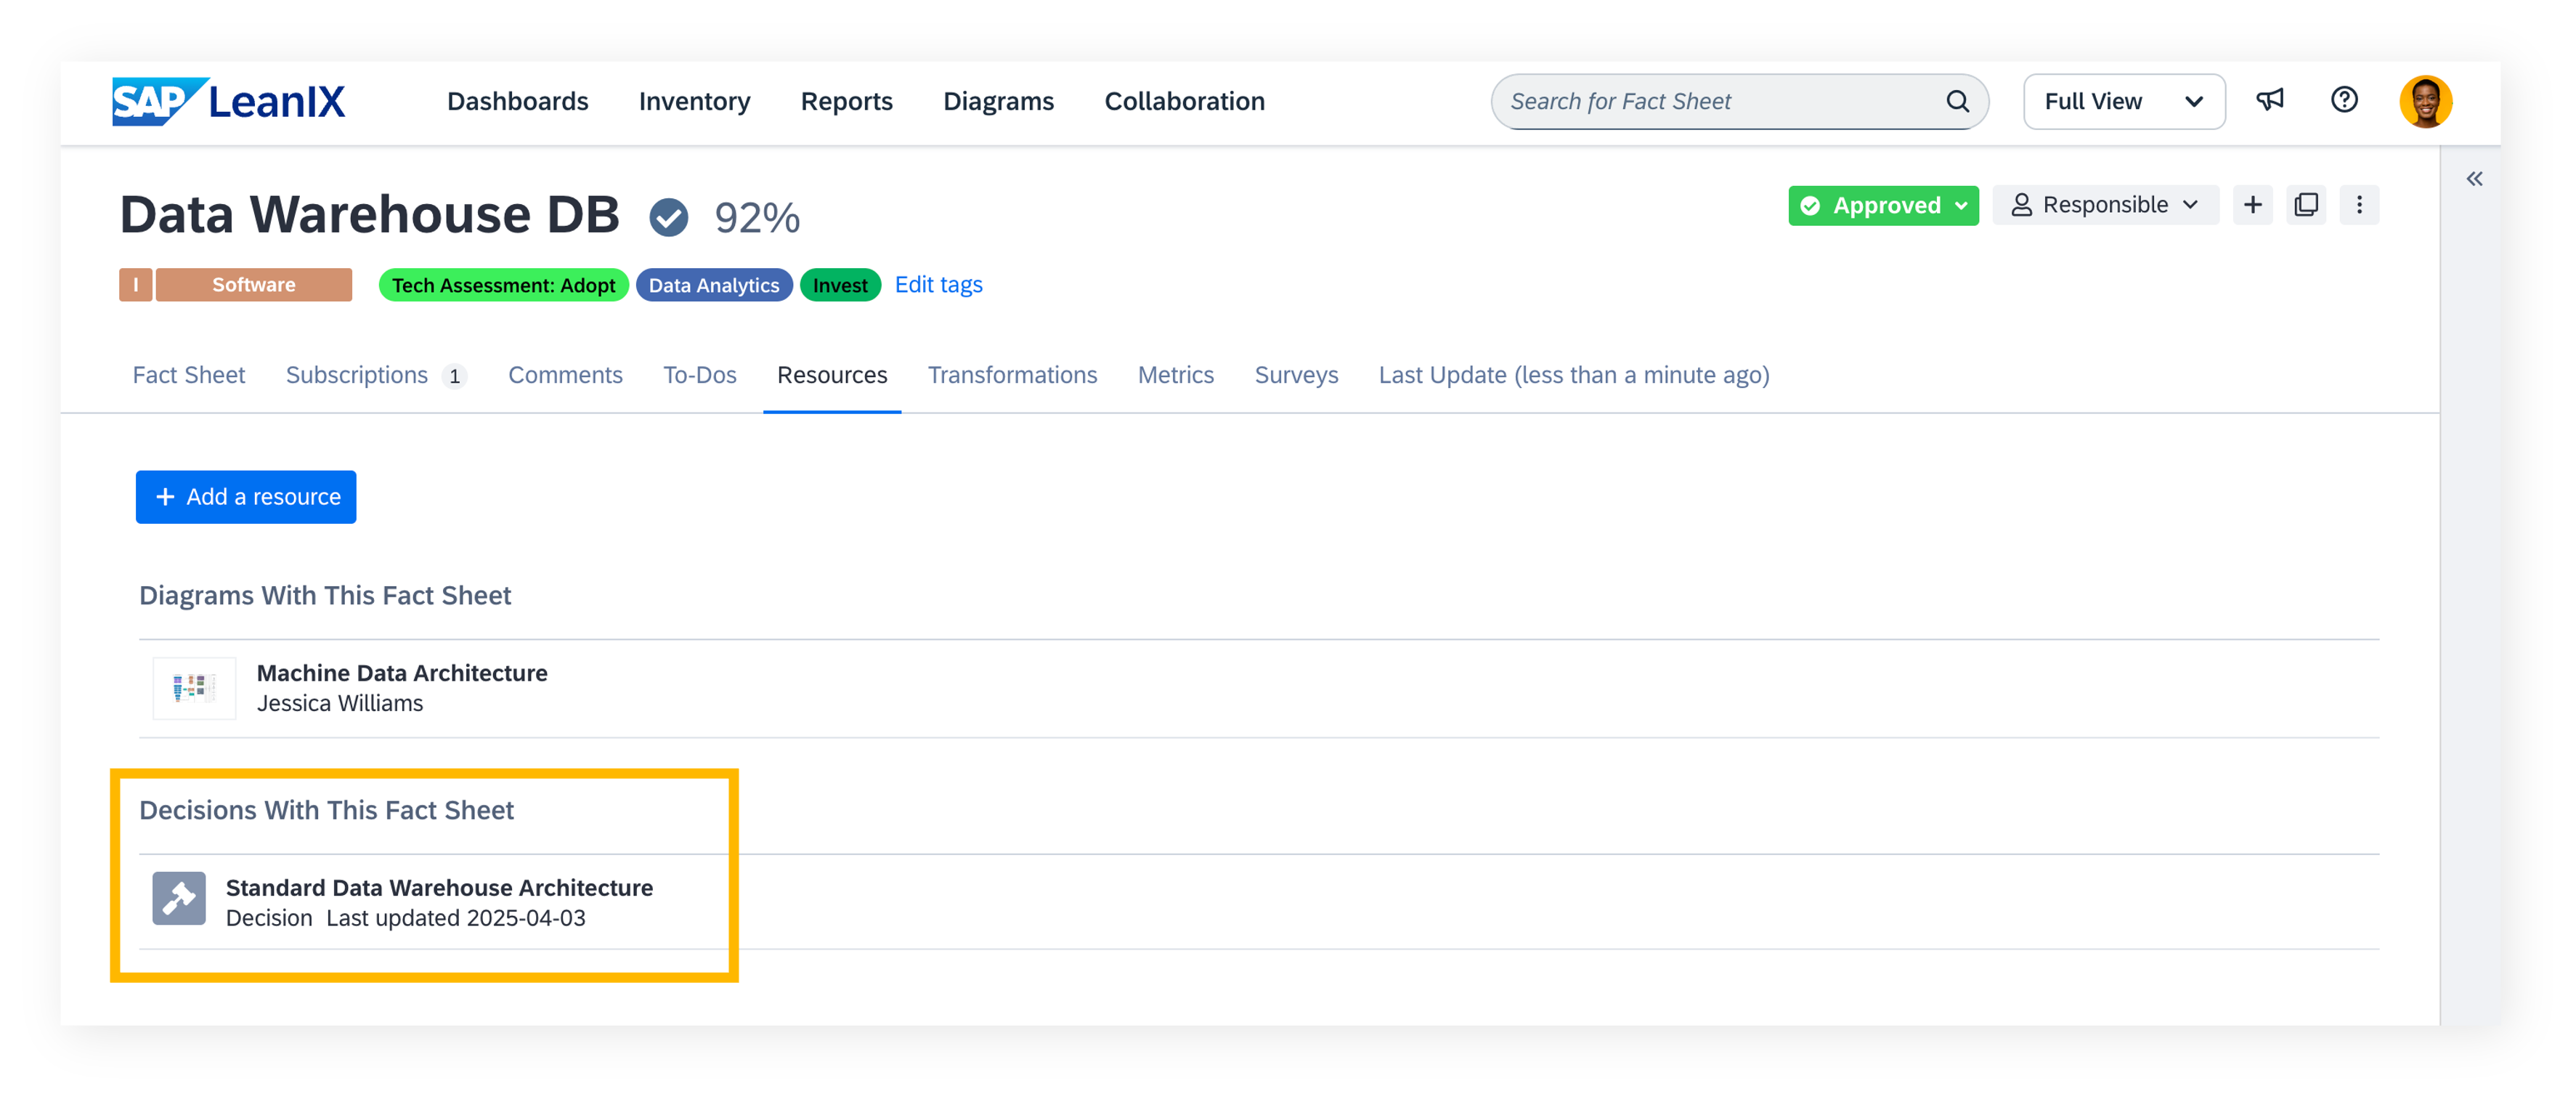Focus the Search for Fact Sheet field
This screenshot has height=1102, width=2576.
(x=1739, y=101)
